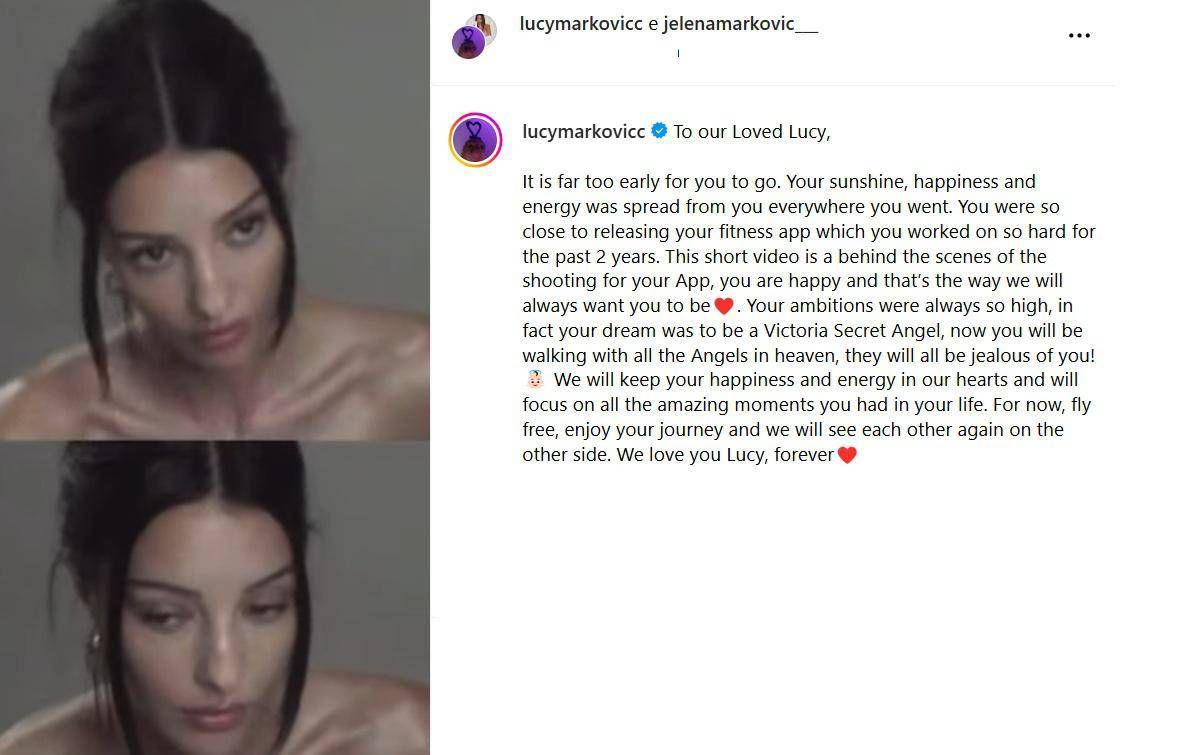
Task: Open lucymarkovicc username beside the caption text
Action: pyautogui.click(x=584, y=131)
